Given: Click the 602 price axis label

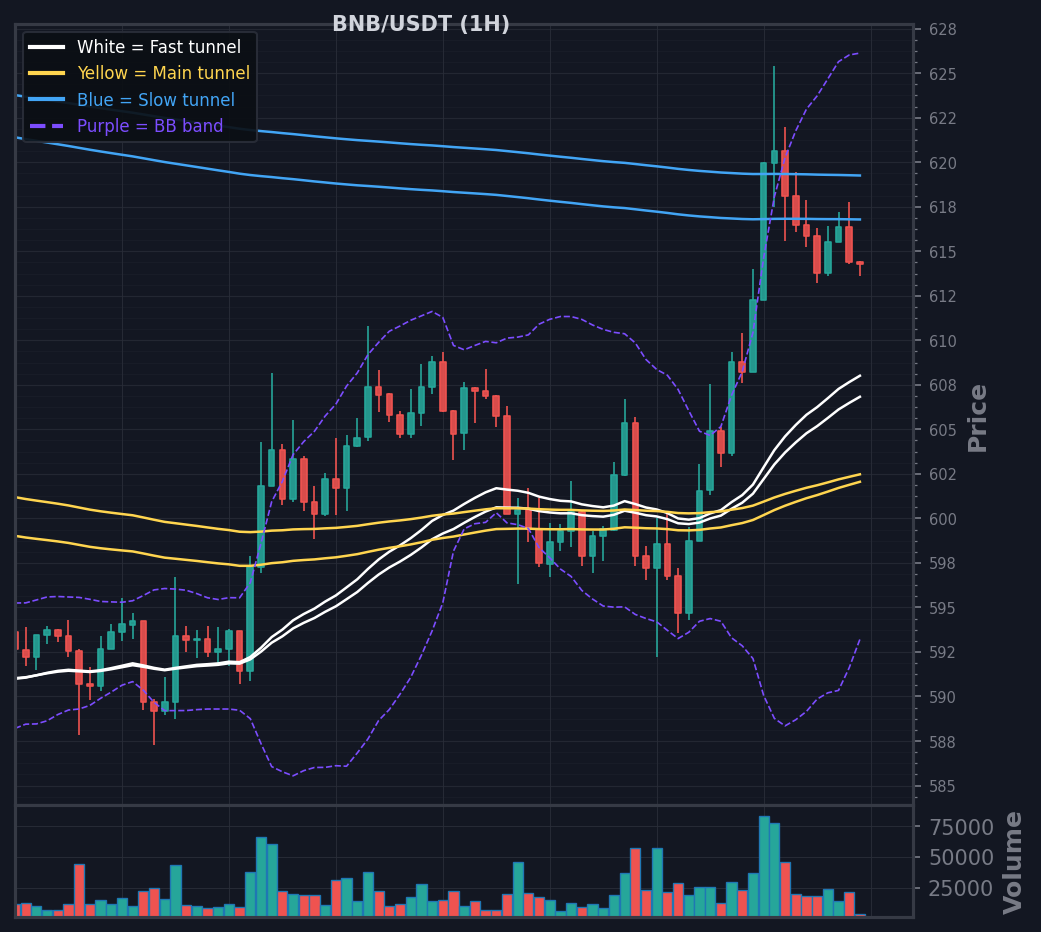Looking at the screenshot, I should tap(943, 475).
